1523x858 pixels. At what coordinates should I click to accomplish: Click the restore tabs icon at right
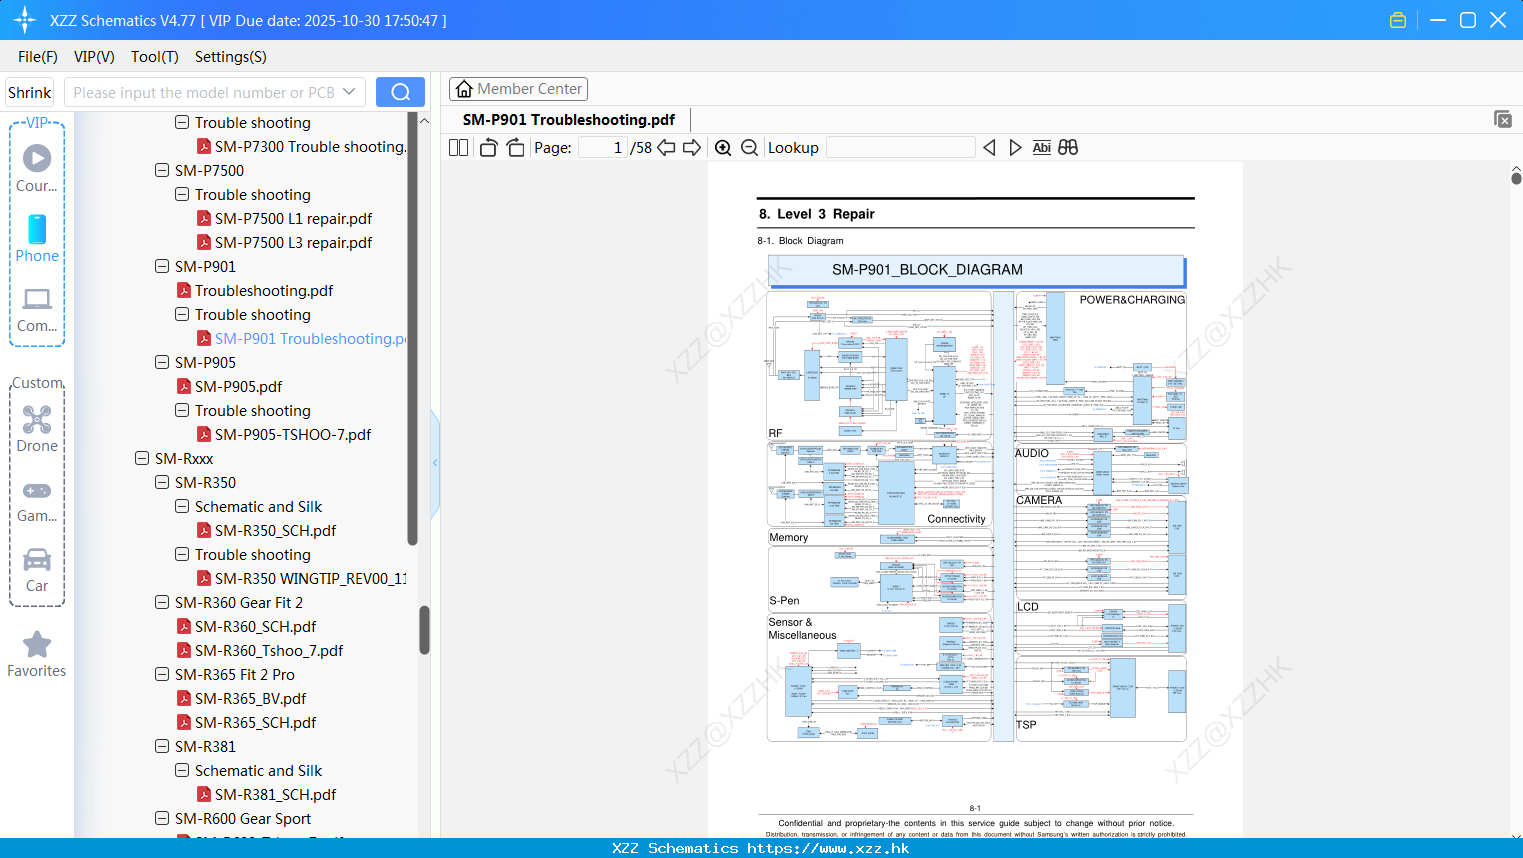click(x=1503, y=119)
